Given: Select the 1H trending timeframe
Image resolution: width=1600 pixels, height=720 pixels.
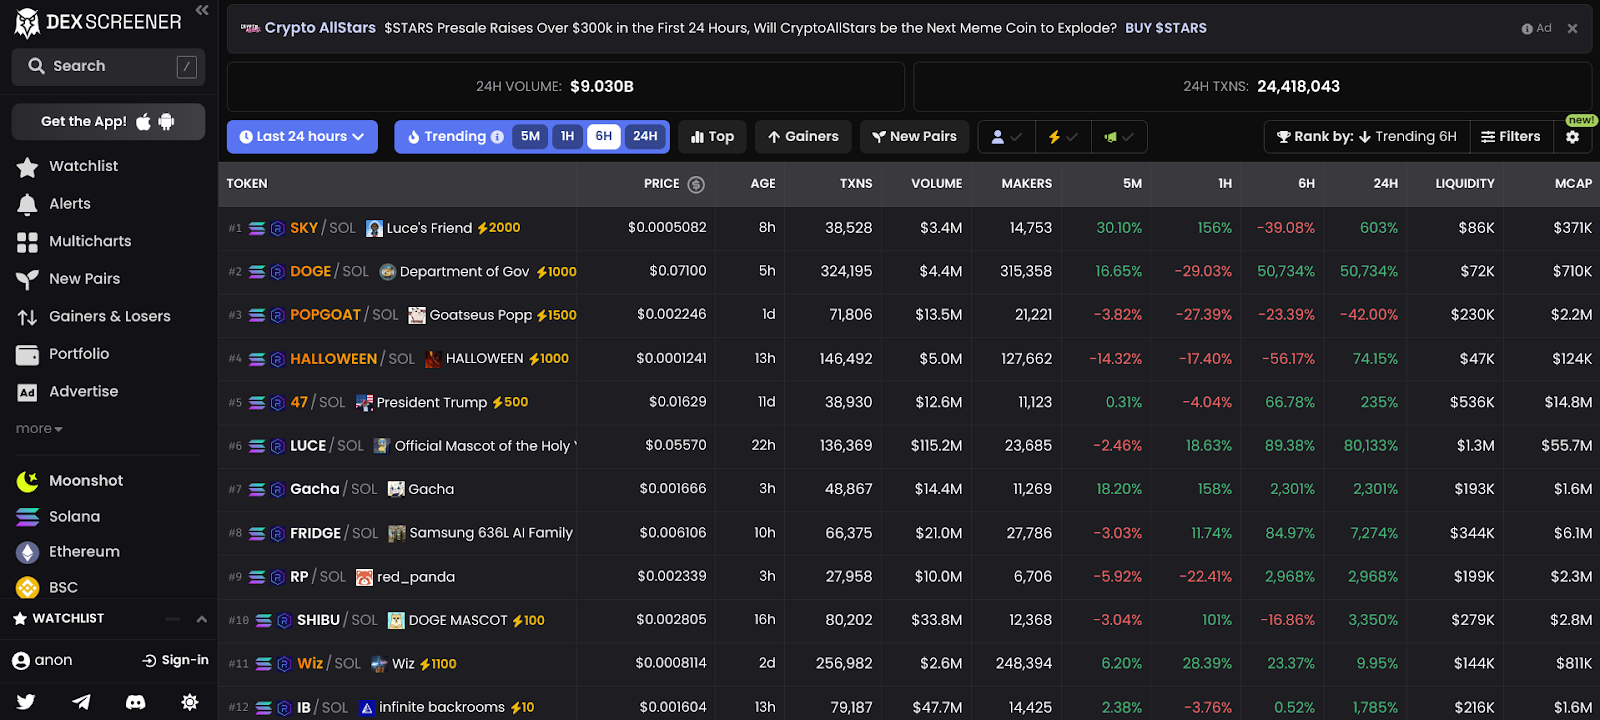Looking at the screenshot, I should (567, 136).
